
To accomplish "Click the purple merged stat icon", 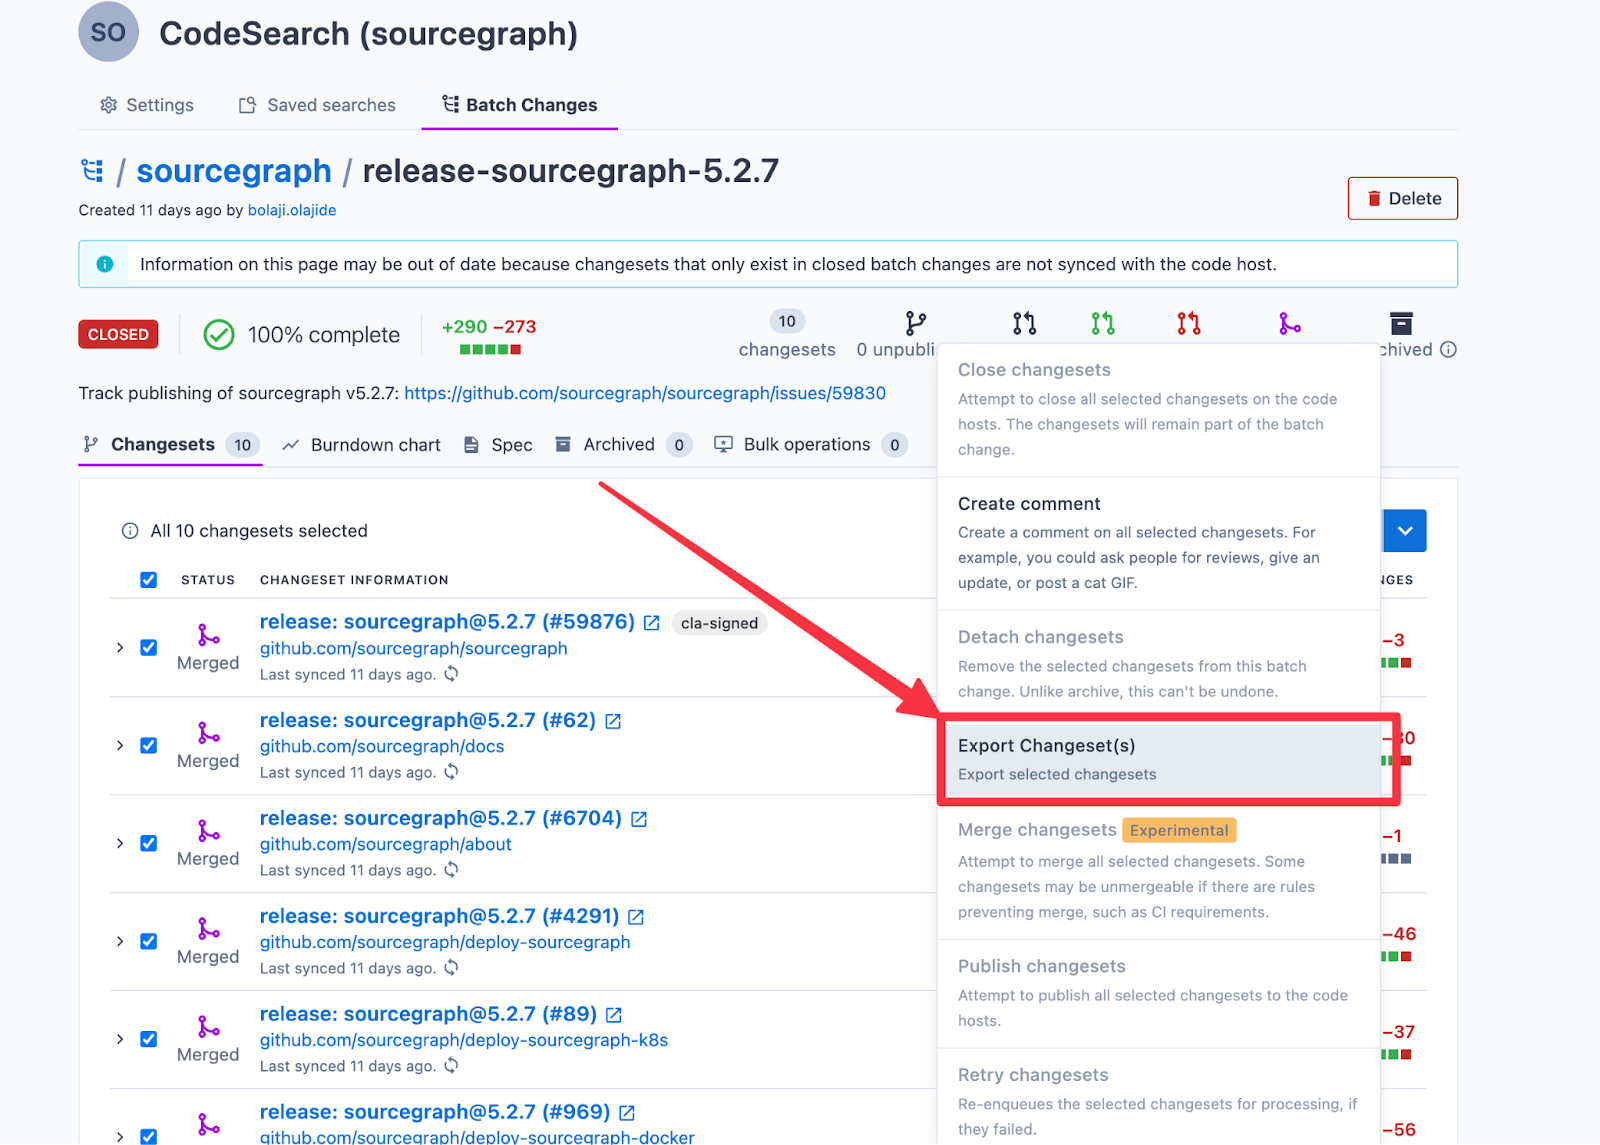I will pos(1290,323).
